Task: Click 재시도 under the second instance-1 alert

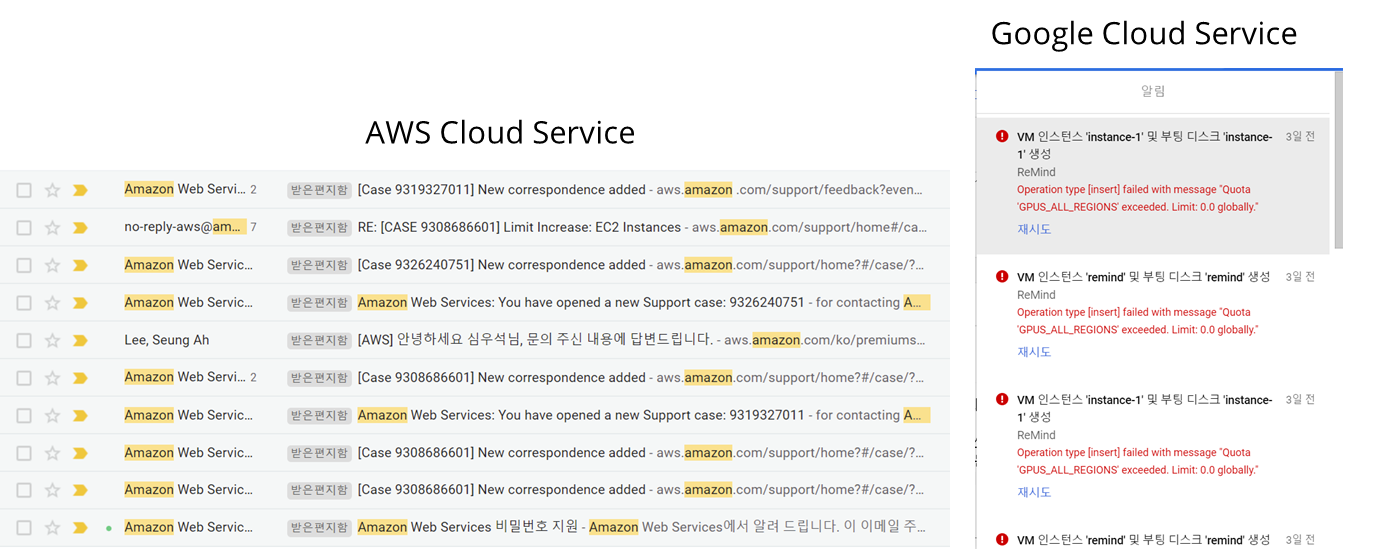Action: tap(1034, 492)
